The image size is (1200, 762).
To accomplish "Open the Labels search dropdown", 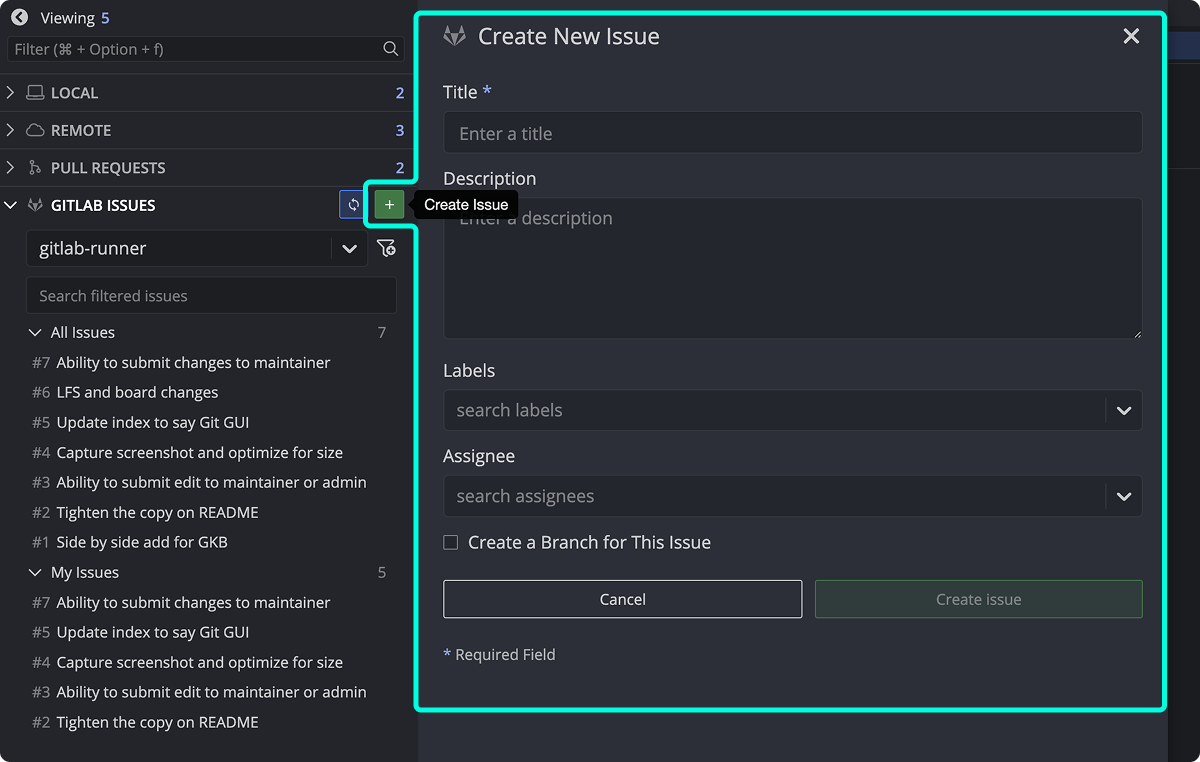I will tap(1122, 410).
